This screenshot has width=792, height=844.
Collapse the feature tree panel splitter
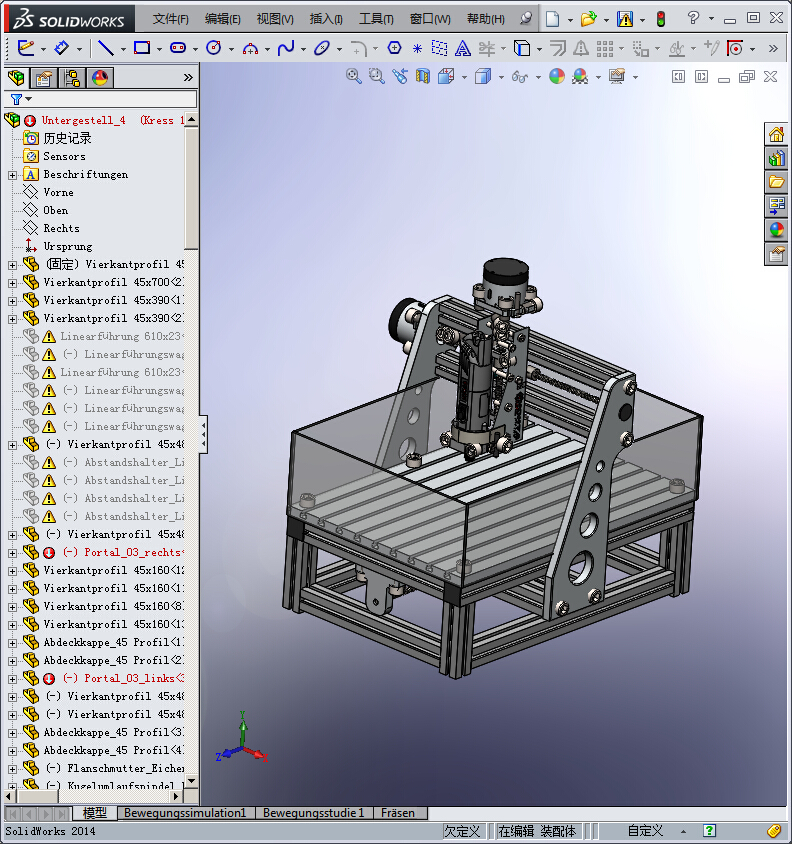coord(203,434)
